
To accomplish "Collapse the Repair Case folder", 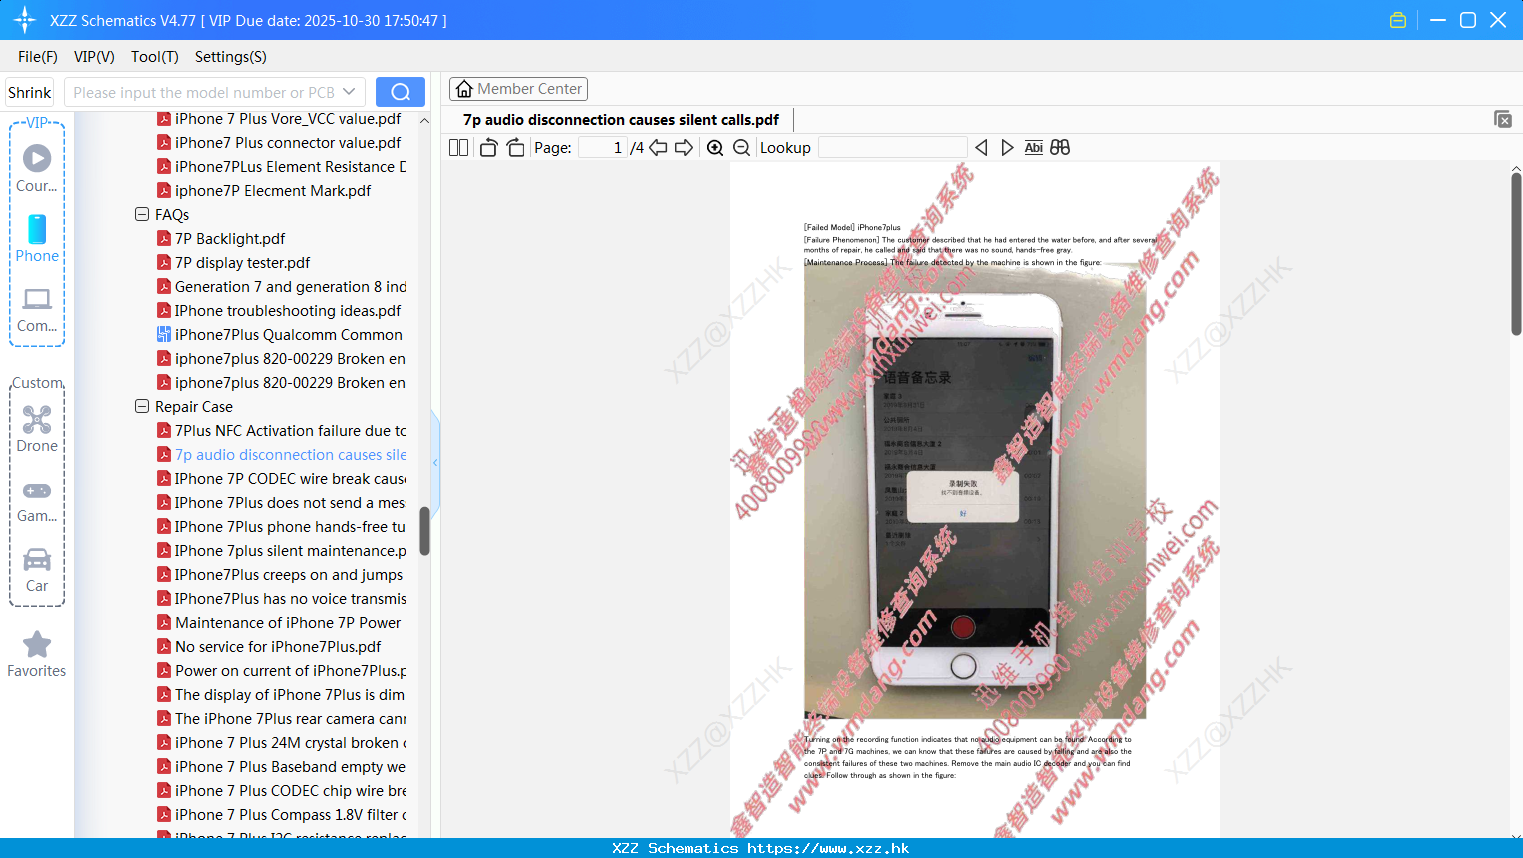I will pyautogui.click(x=141, y=406).
